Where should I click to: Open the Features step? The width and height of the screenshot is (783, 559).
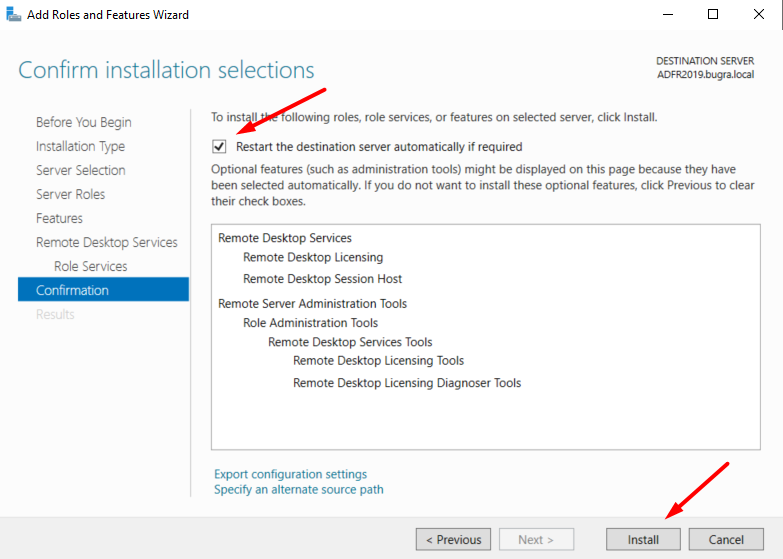[x=59, y=218]
